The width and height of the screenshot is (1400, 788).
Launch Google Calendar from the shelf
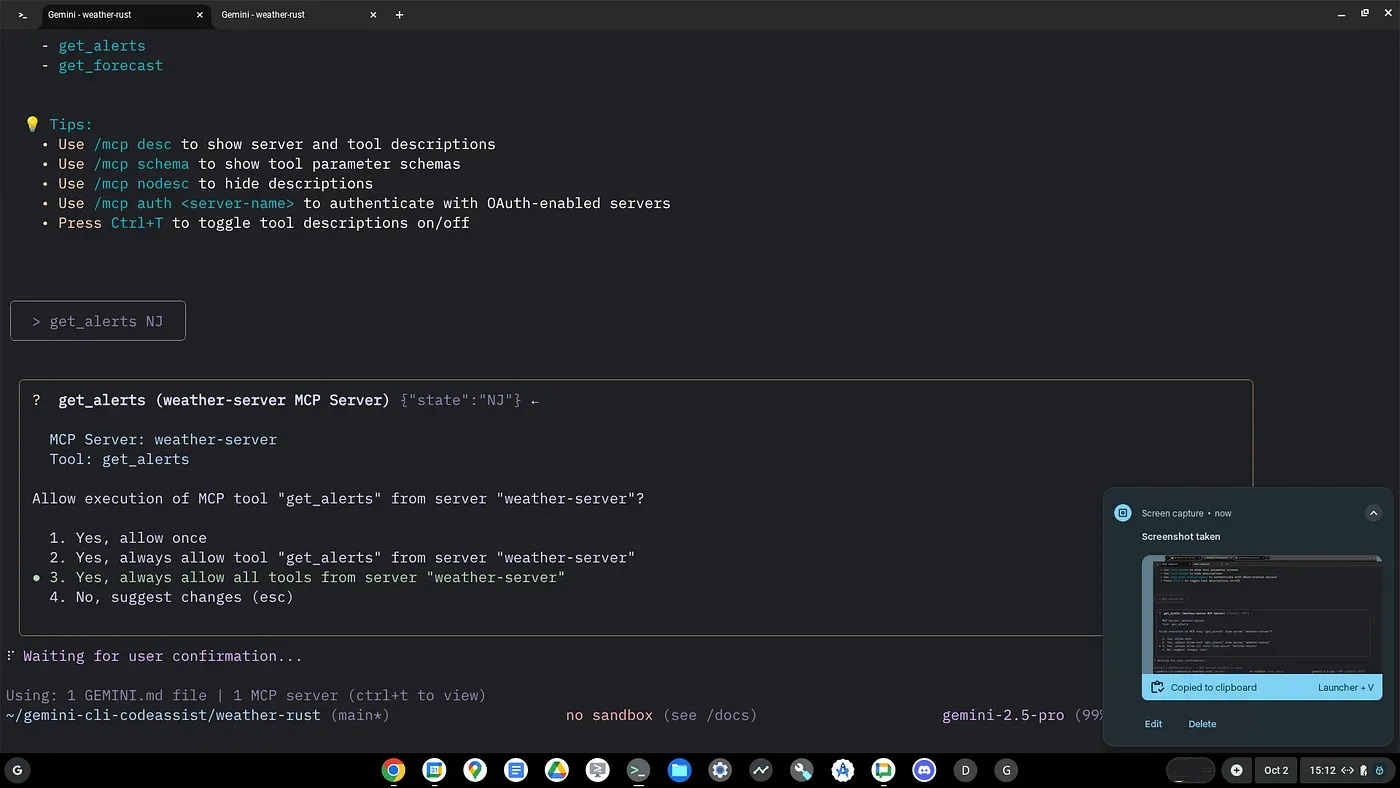coord(434,770)
